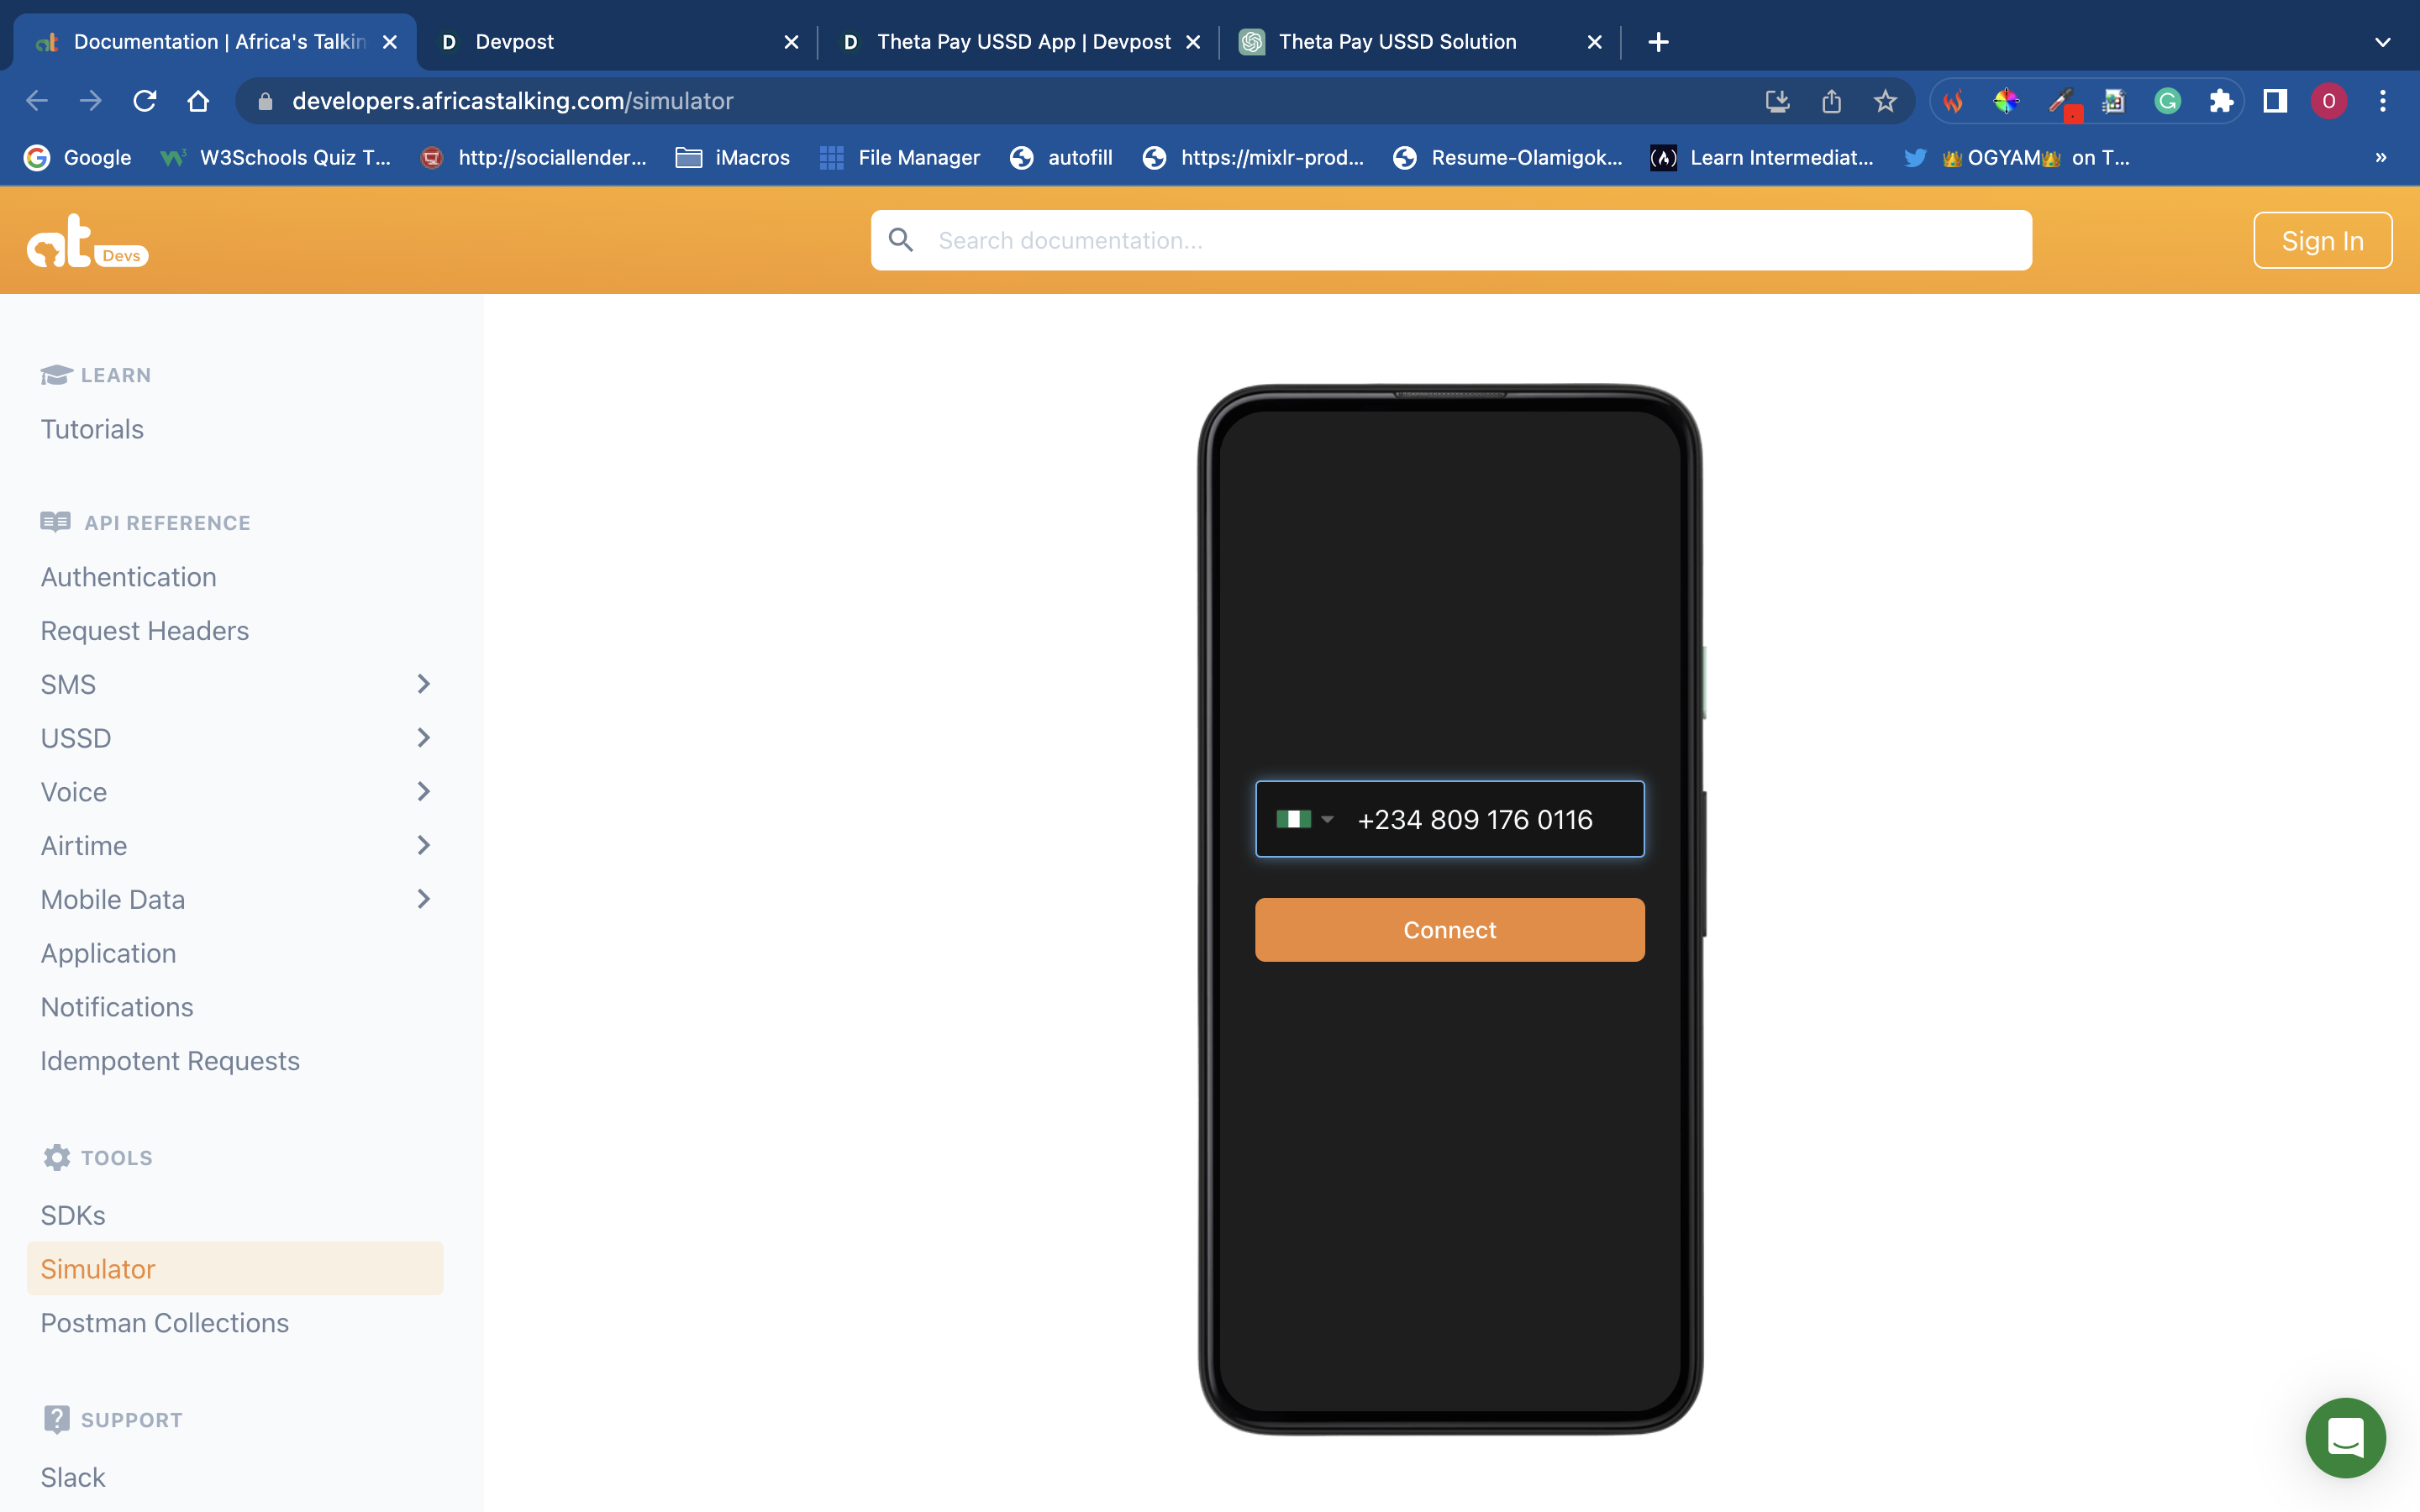Click the browser home icon
Screen dimensions: 2420x1512
[198, 101]
